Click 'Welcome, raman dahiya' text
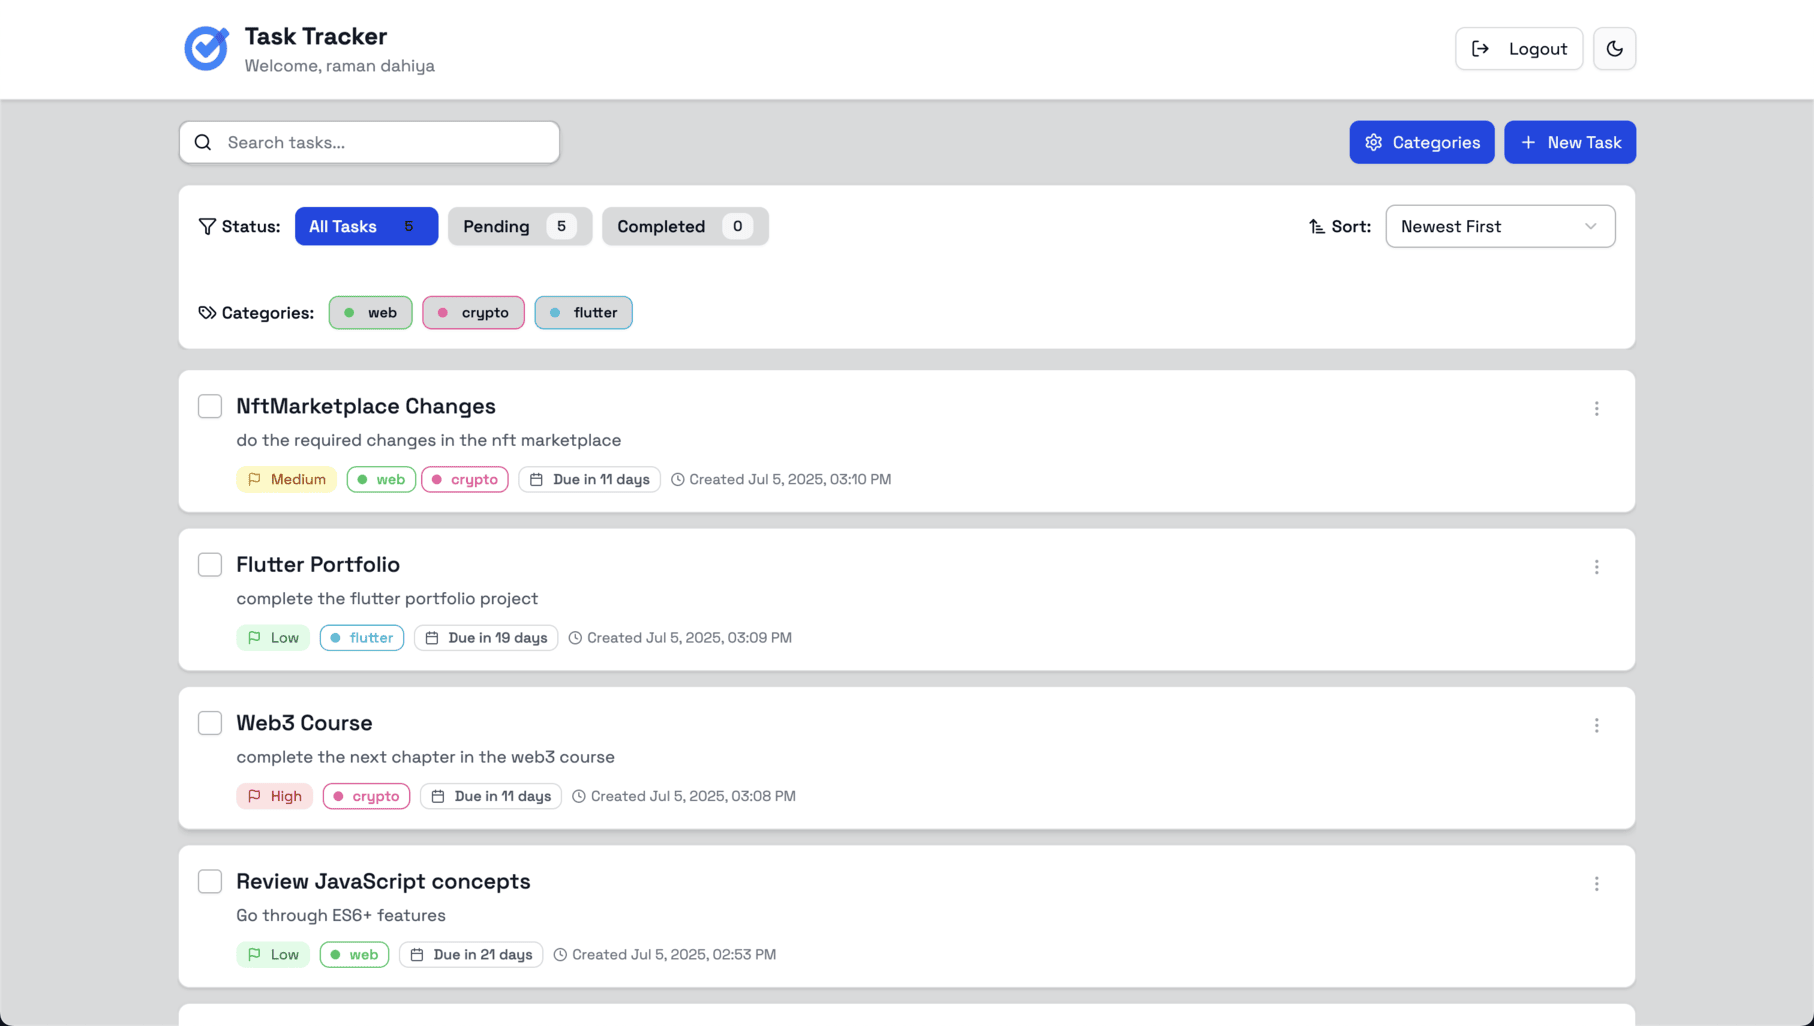 click(x=340, y=66)
